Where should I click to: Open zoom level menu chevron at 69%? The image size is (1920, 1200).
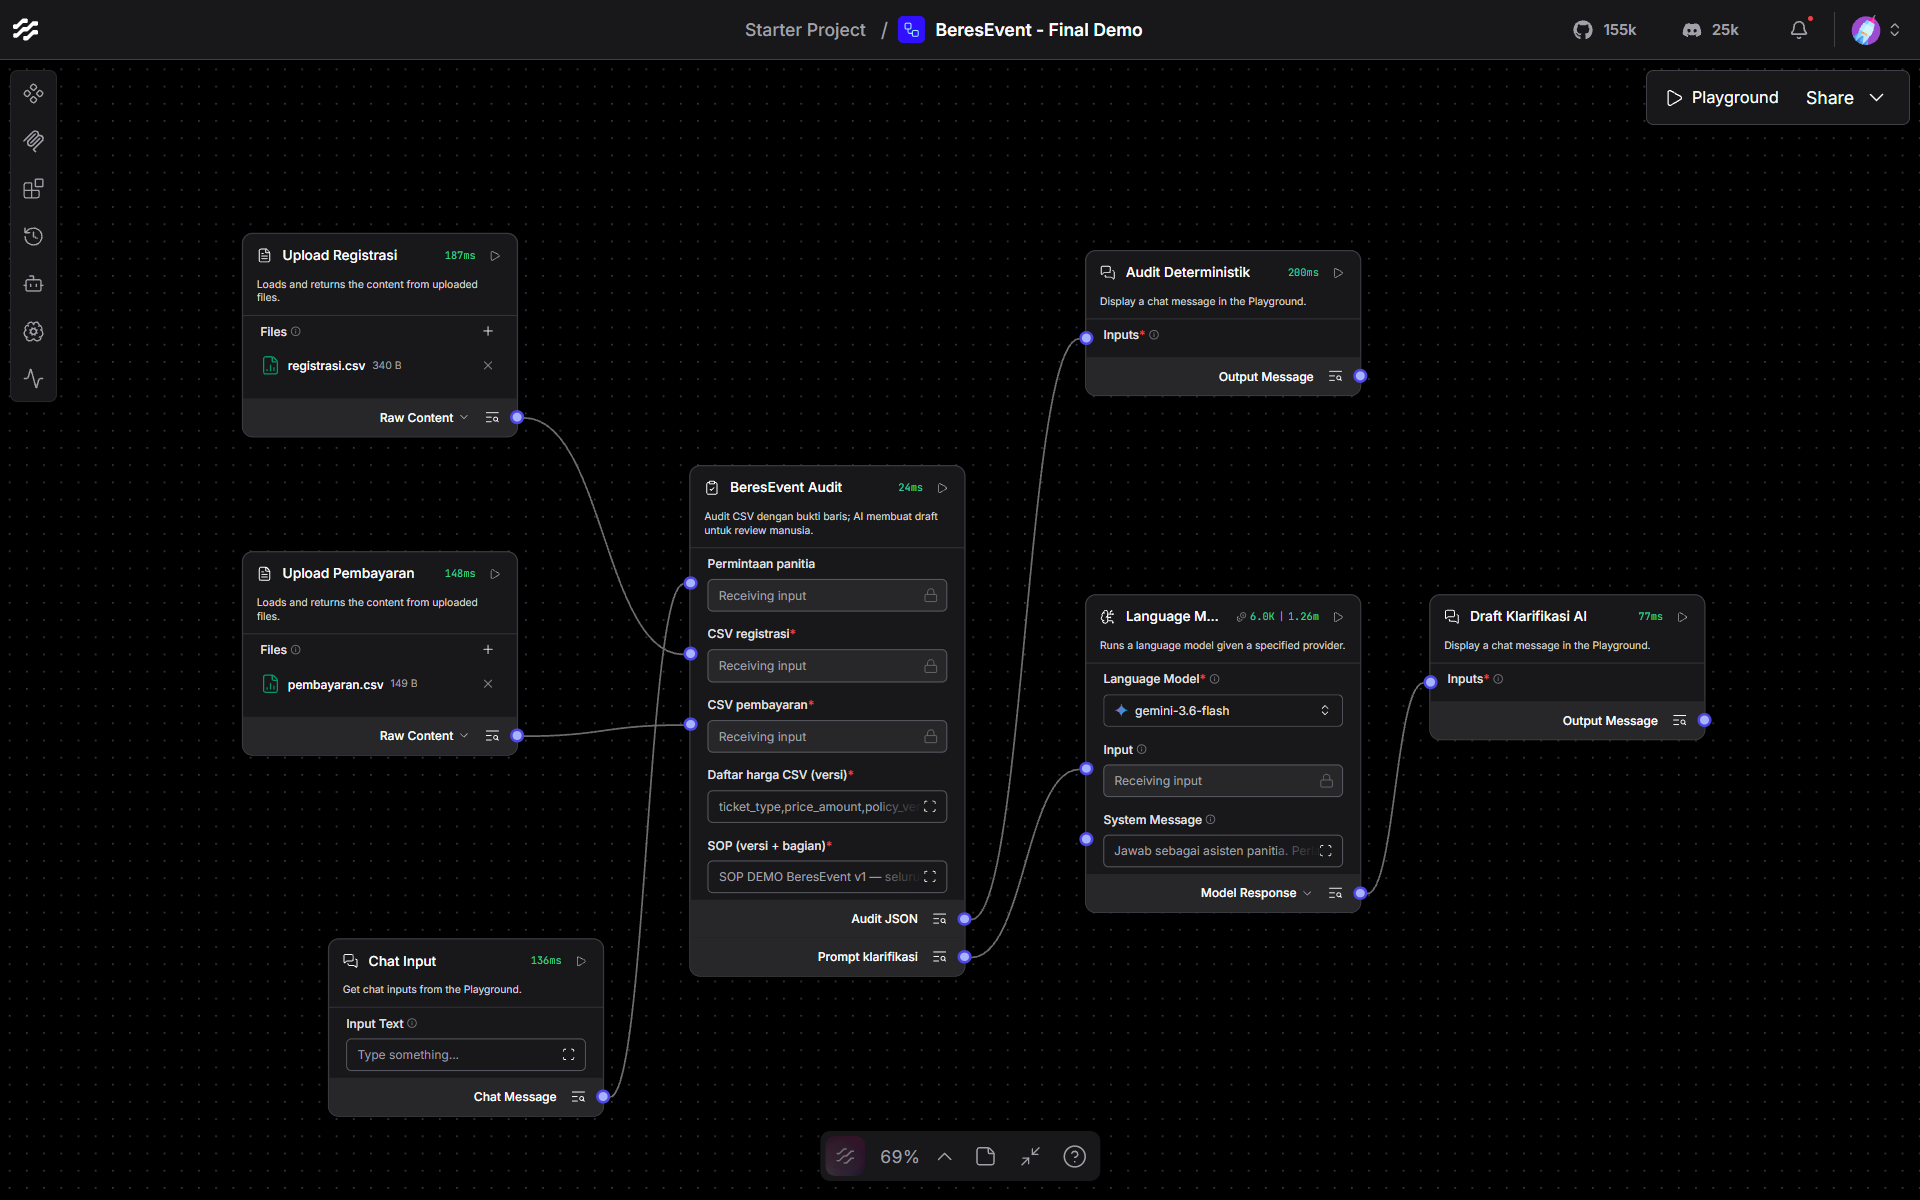(x=944, y=1157)
